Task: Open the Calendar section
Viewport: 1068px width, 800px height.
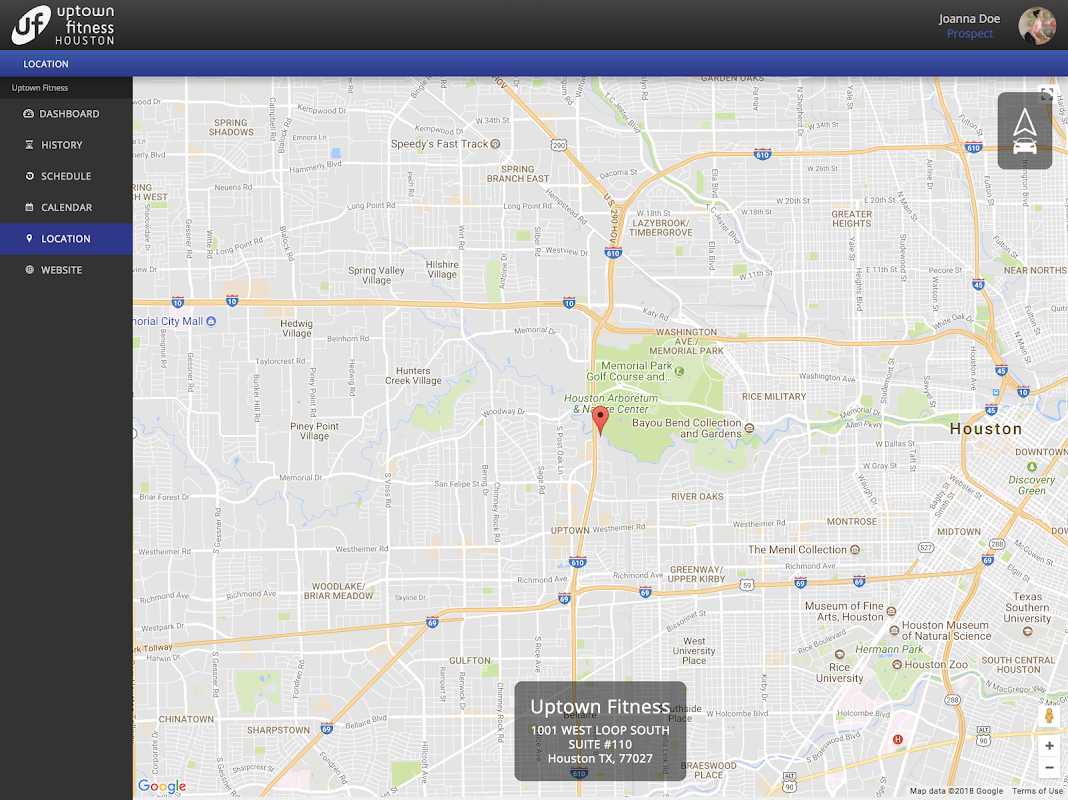Action: pyautogui.click(x=66, y=208)
